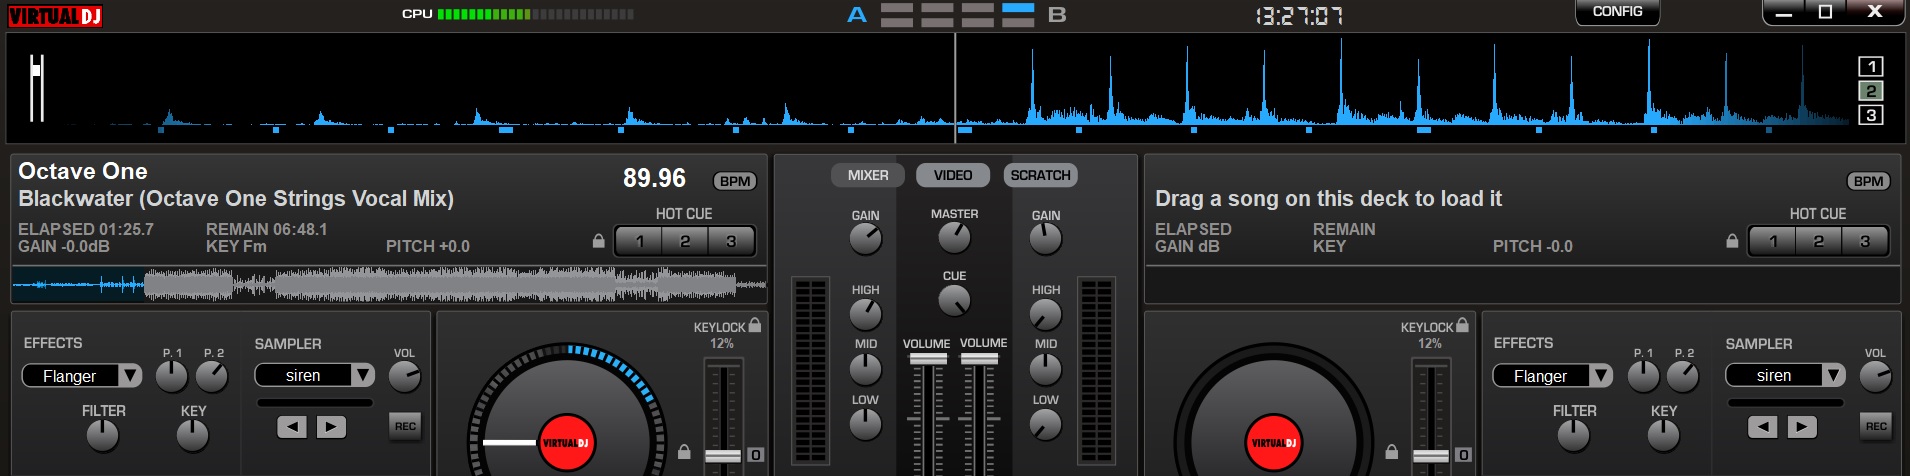Click the right channel HIGH EQ knob
The width and height of the screenshot is (1910, 476).
tap(1045, 314)
